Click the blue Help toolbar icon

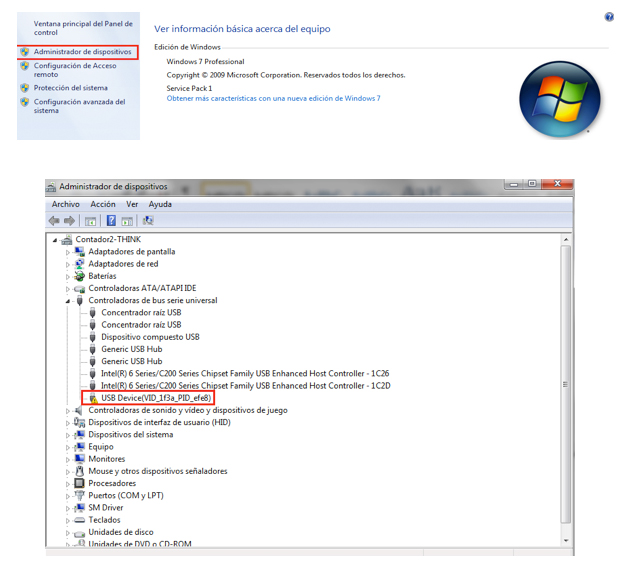click(x=111, y=221)
